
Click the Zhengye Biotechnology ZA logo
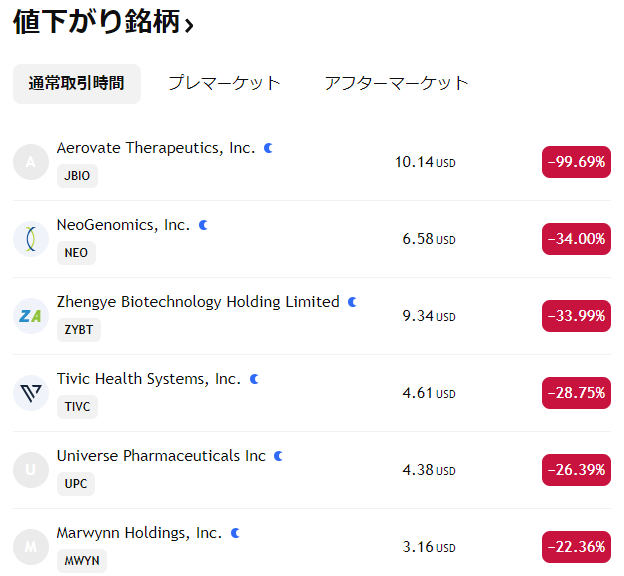click(31, 316)
